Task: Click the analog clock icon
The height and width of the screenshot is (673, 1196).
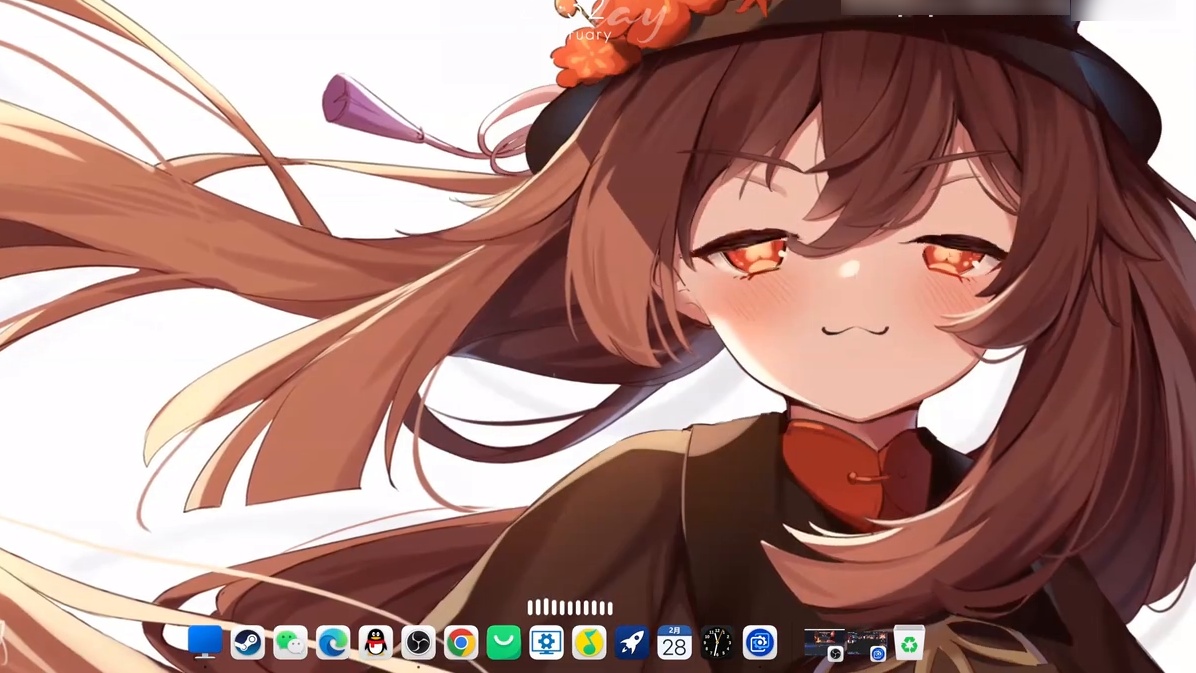Action: point(717,643)
